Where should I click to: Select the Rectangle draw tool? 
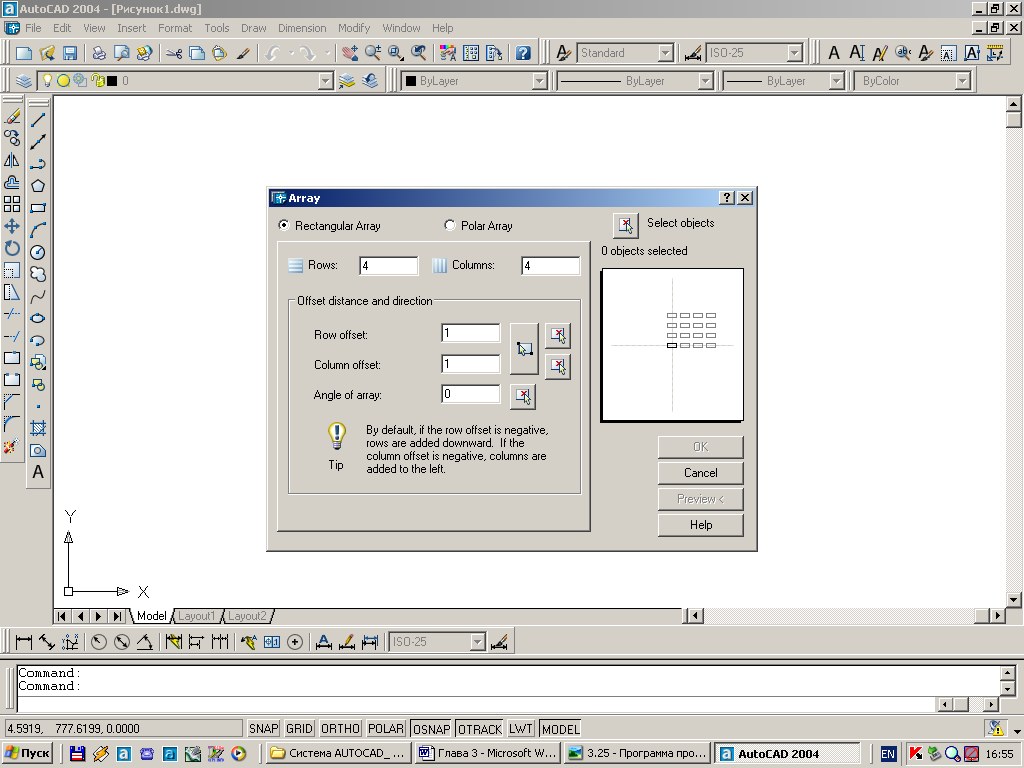(x=38, y=208)
